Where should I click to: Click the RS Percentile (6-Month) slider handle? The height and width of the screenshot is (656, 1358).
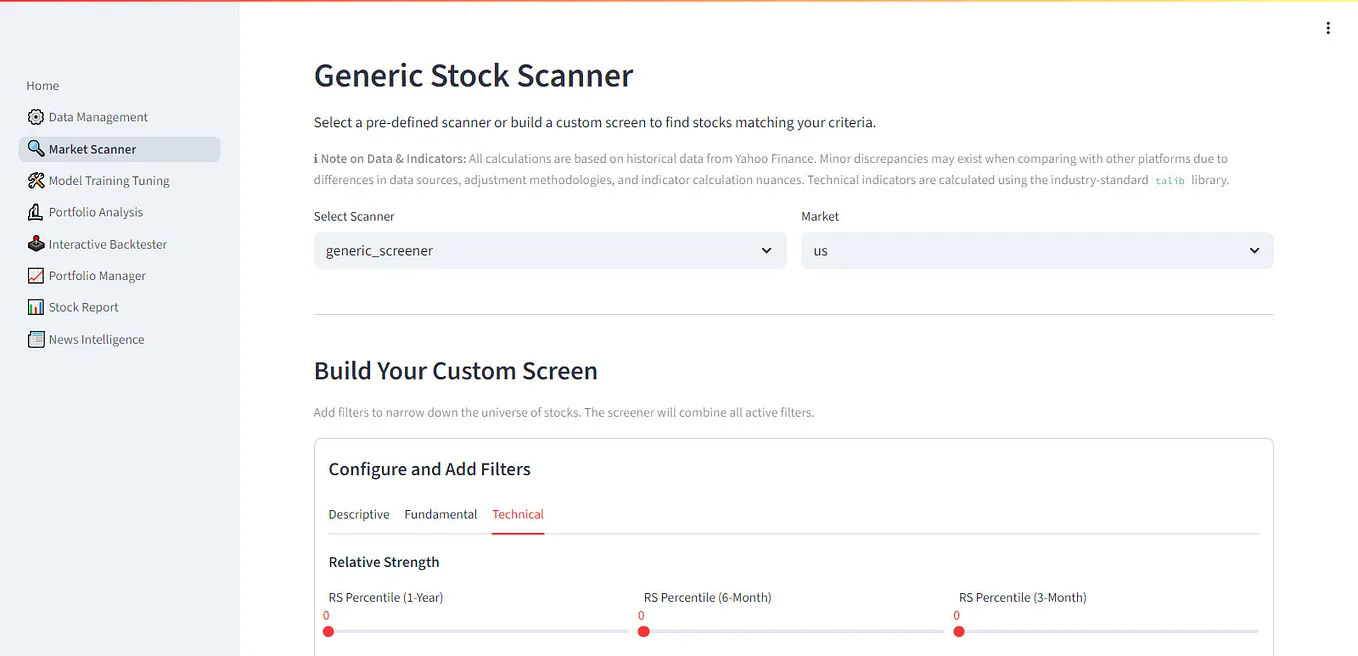pyautogui.click(x=643, y=631)
